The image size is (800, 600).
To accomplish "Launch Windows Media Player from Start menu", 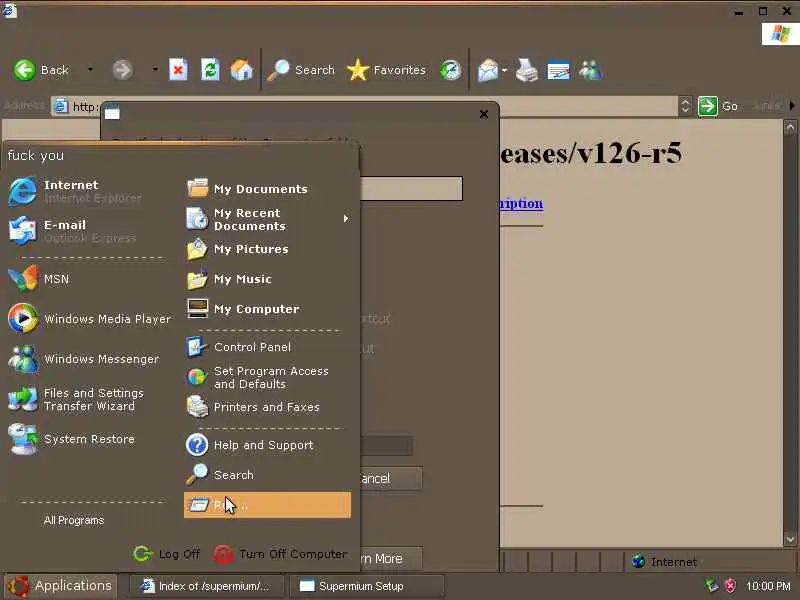I will tap(90, 319).
